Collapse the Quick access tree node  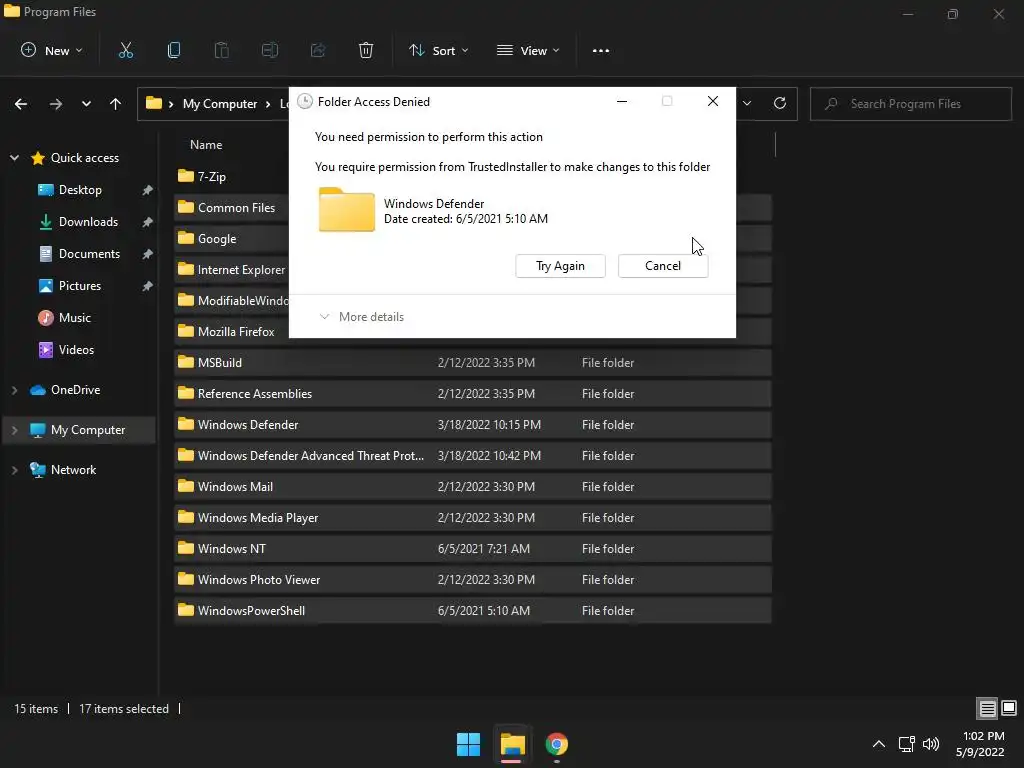pyautogui.click(x=14, y=158)
